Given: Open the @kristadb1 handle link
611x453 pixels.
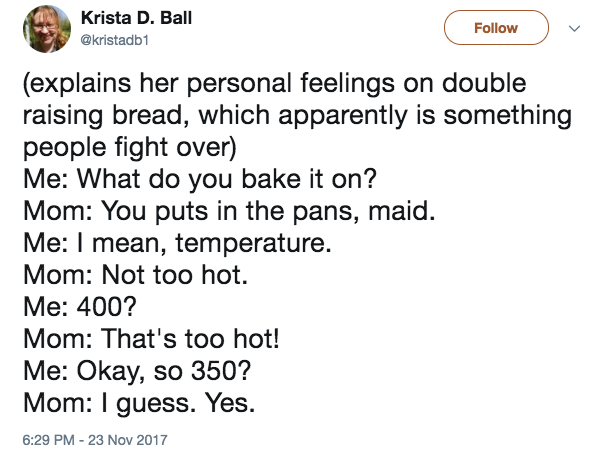Looking at the screenshot, I should [x=115, y=40].
